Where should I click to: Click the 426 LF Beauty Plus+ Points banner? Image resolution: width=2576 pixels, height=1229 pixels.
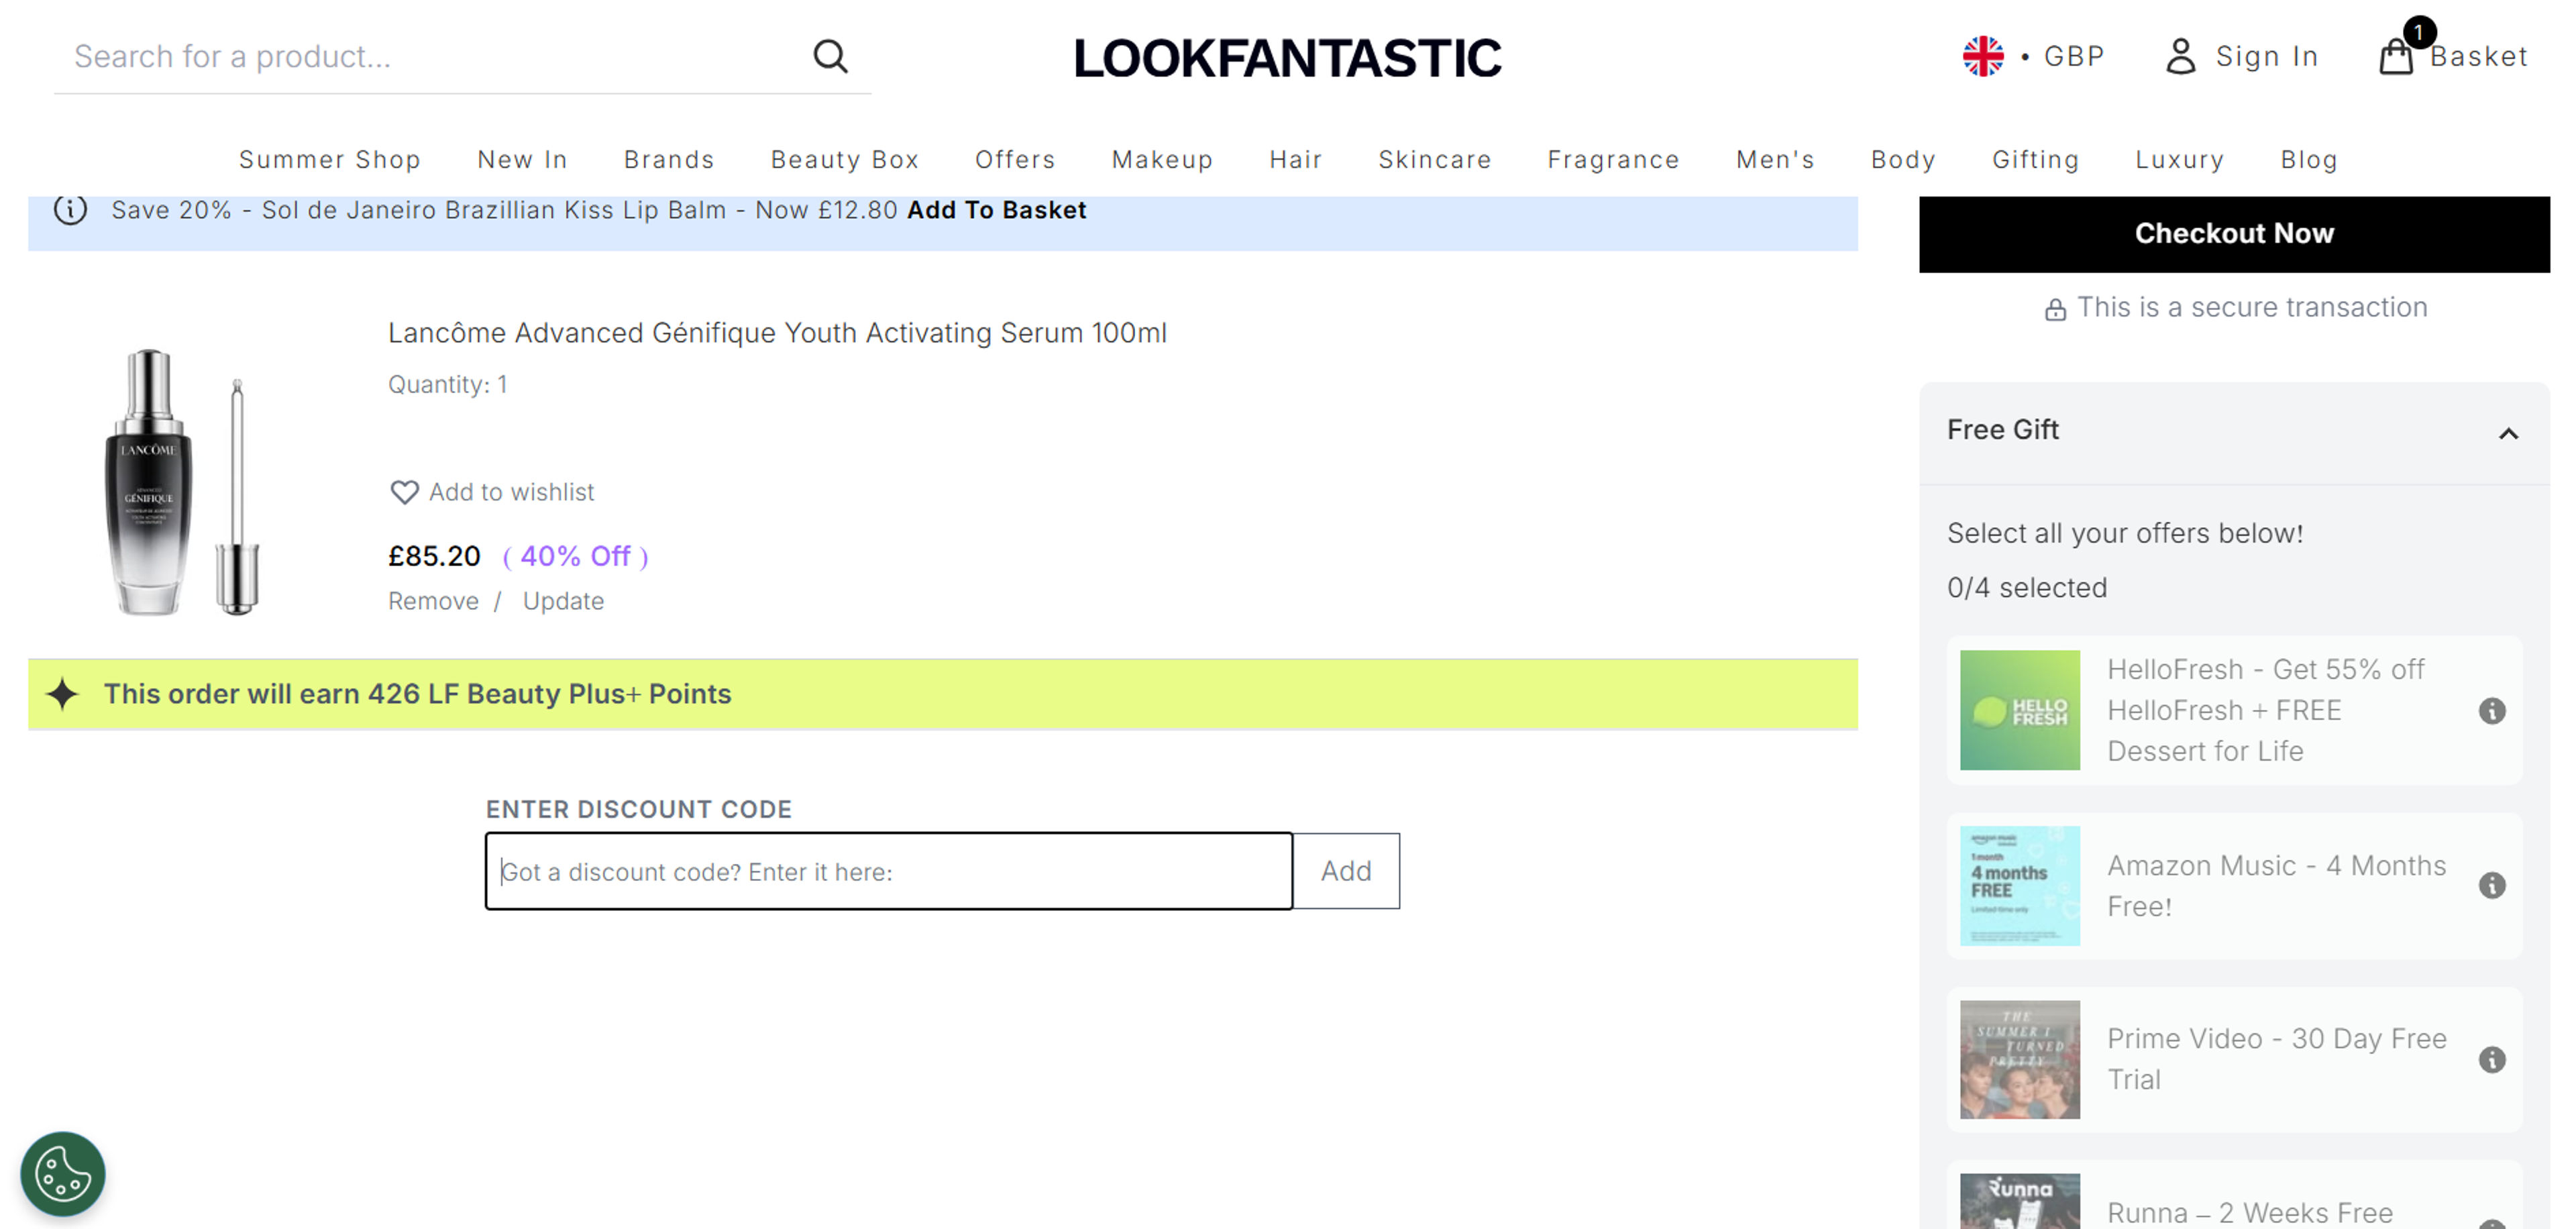pos(943,694)
